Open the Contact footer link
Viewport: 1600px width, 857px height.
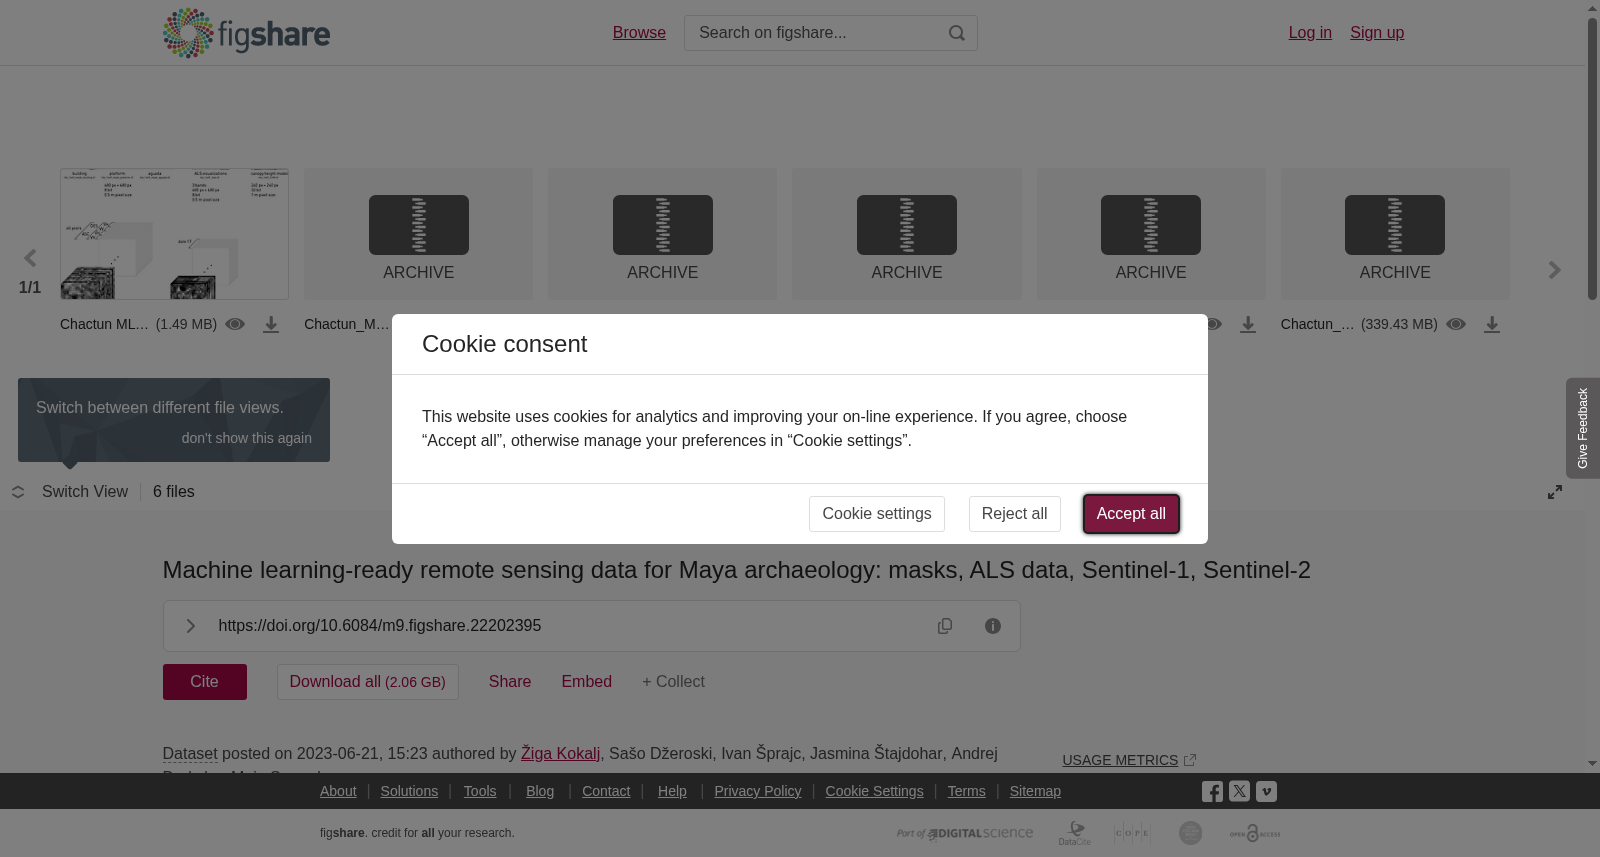tap(606, 791)
